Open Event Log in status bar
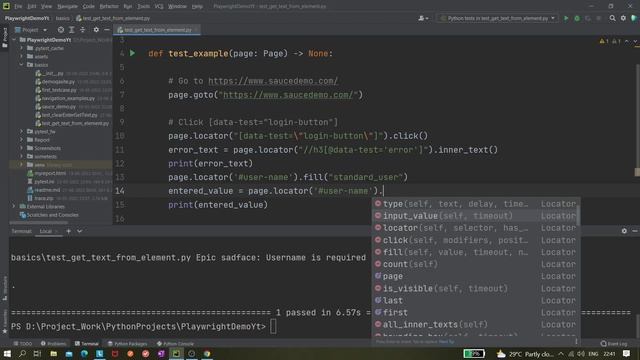 (x=614, y=344)
